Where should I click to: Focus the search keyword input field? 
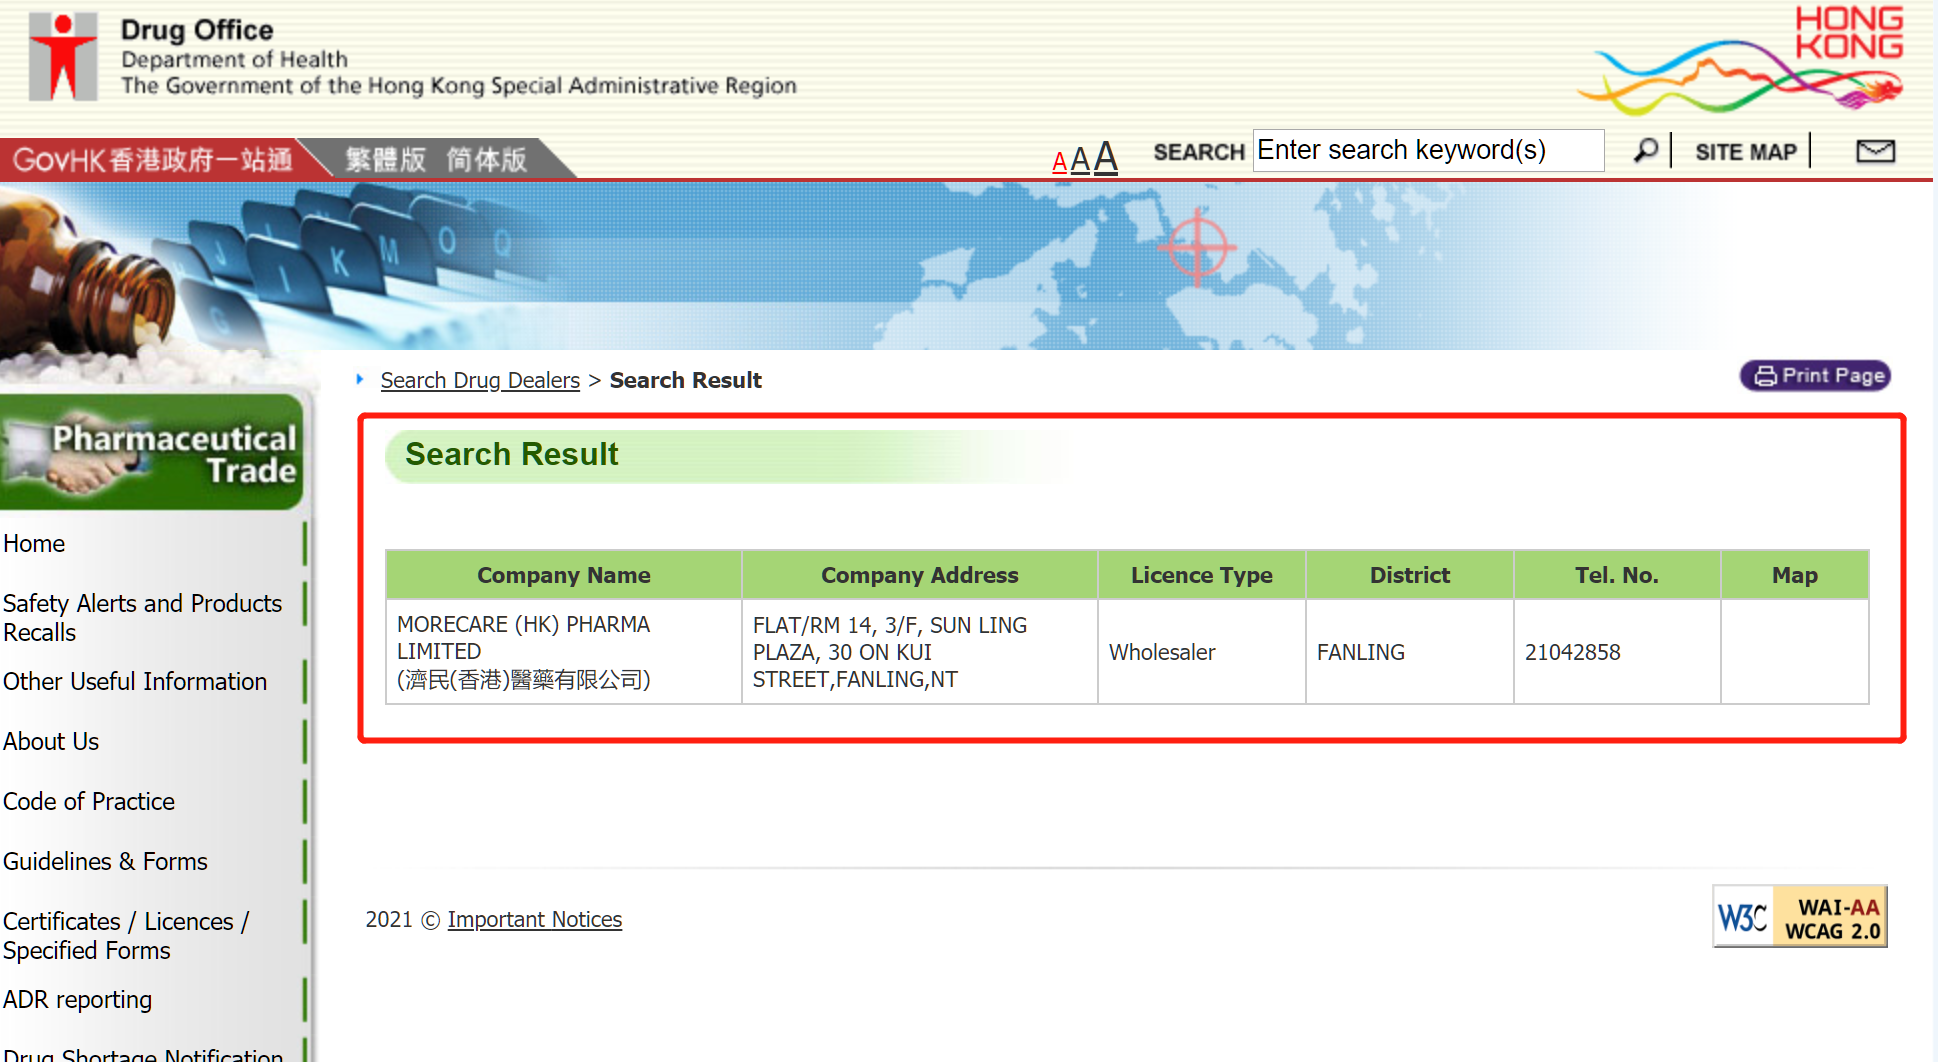tap(1428, 150)
